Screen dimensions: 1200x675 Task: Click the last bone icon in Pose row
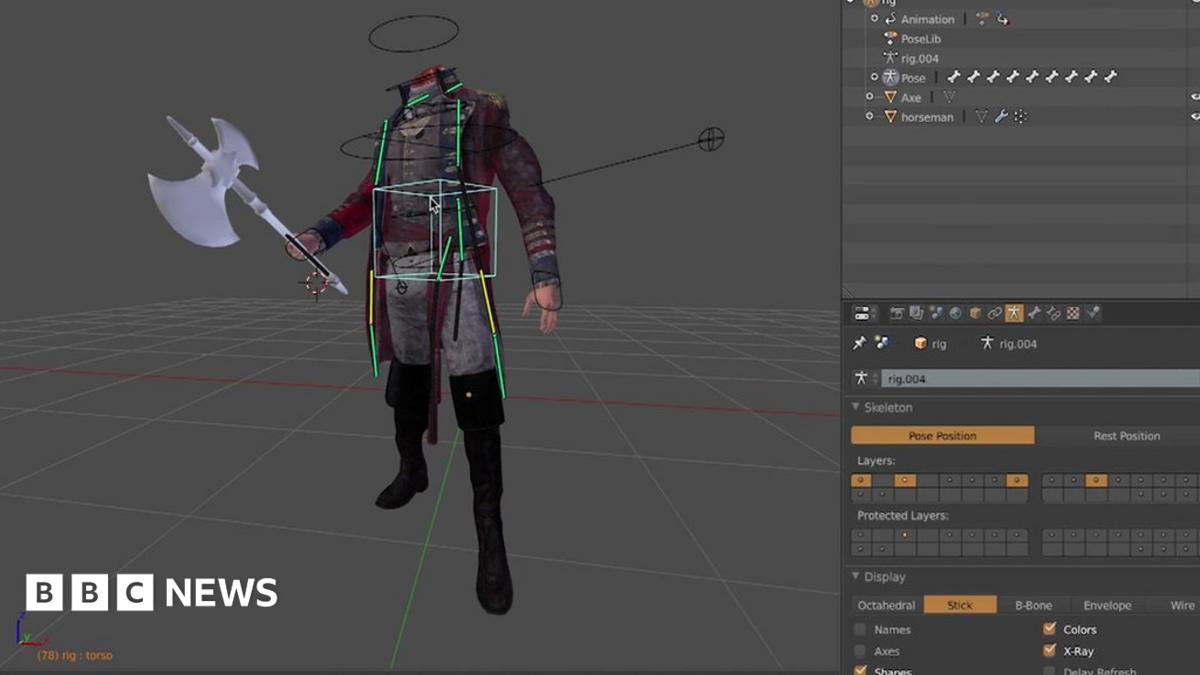click(1111, 77)
